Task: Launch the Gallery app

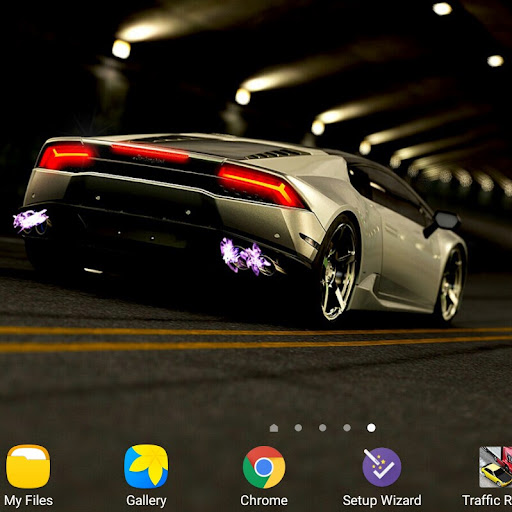Action: [146, 465]
